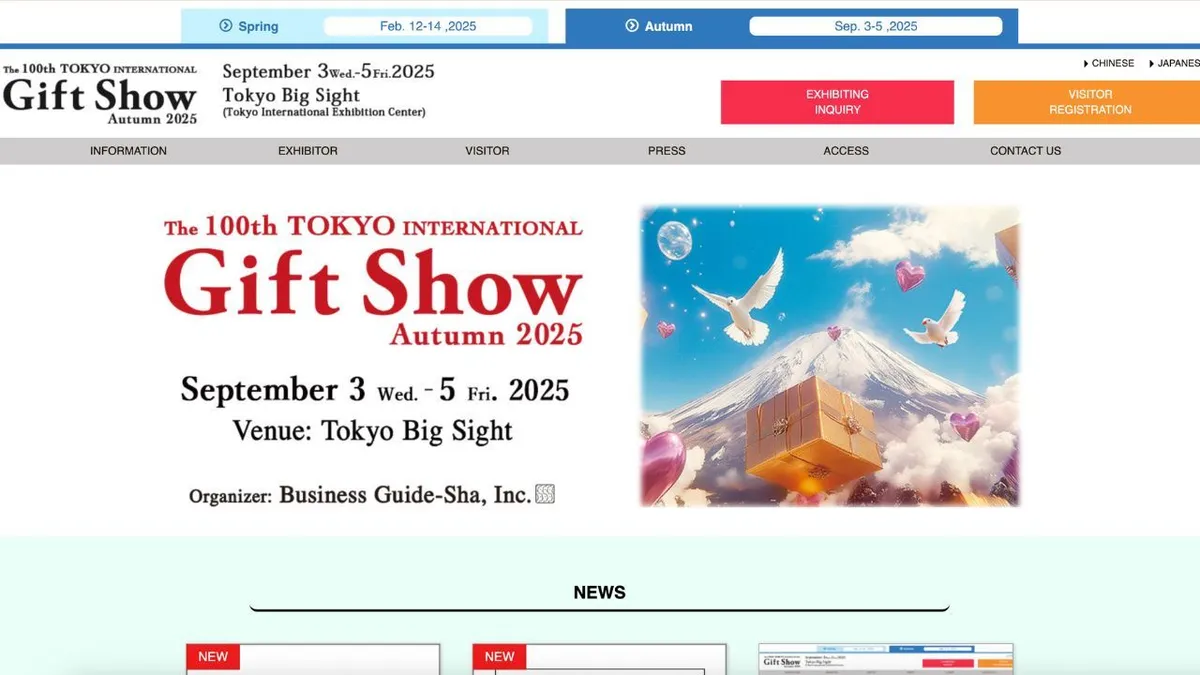Click the first news card NEW badge
This screenshot has height=675, width=1200.
click(213, 657)
